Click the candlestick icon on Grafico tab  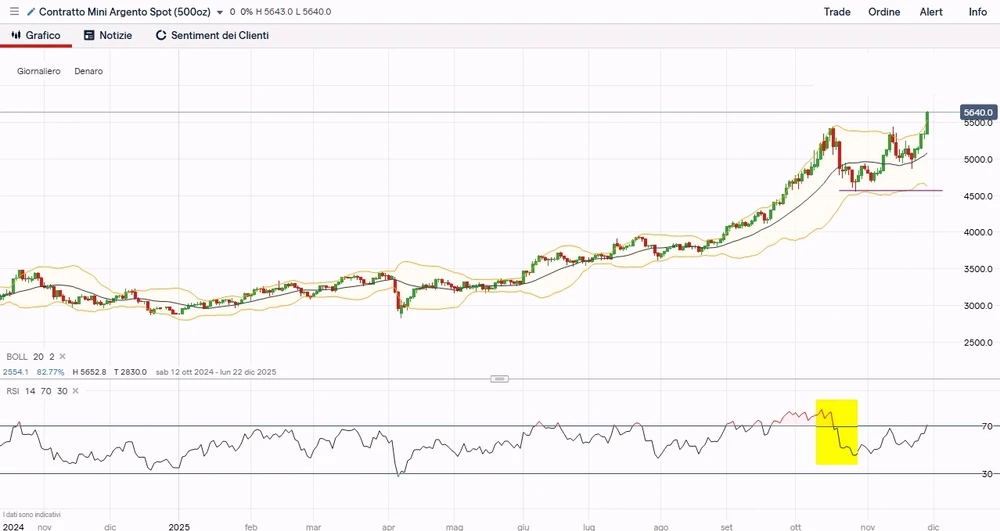click(x=16, y=35)
